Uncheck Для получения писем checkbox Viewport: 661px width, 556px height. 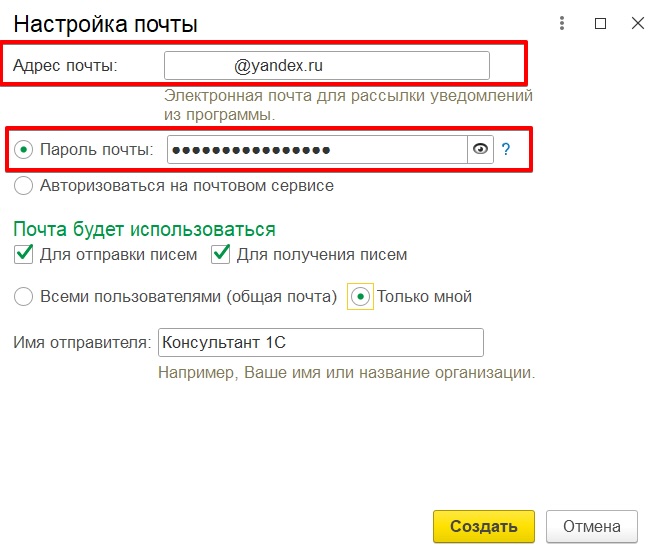(220, 254)
